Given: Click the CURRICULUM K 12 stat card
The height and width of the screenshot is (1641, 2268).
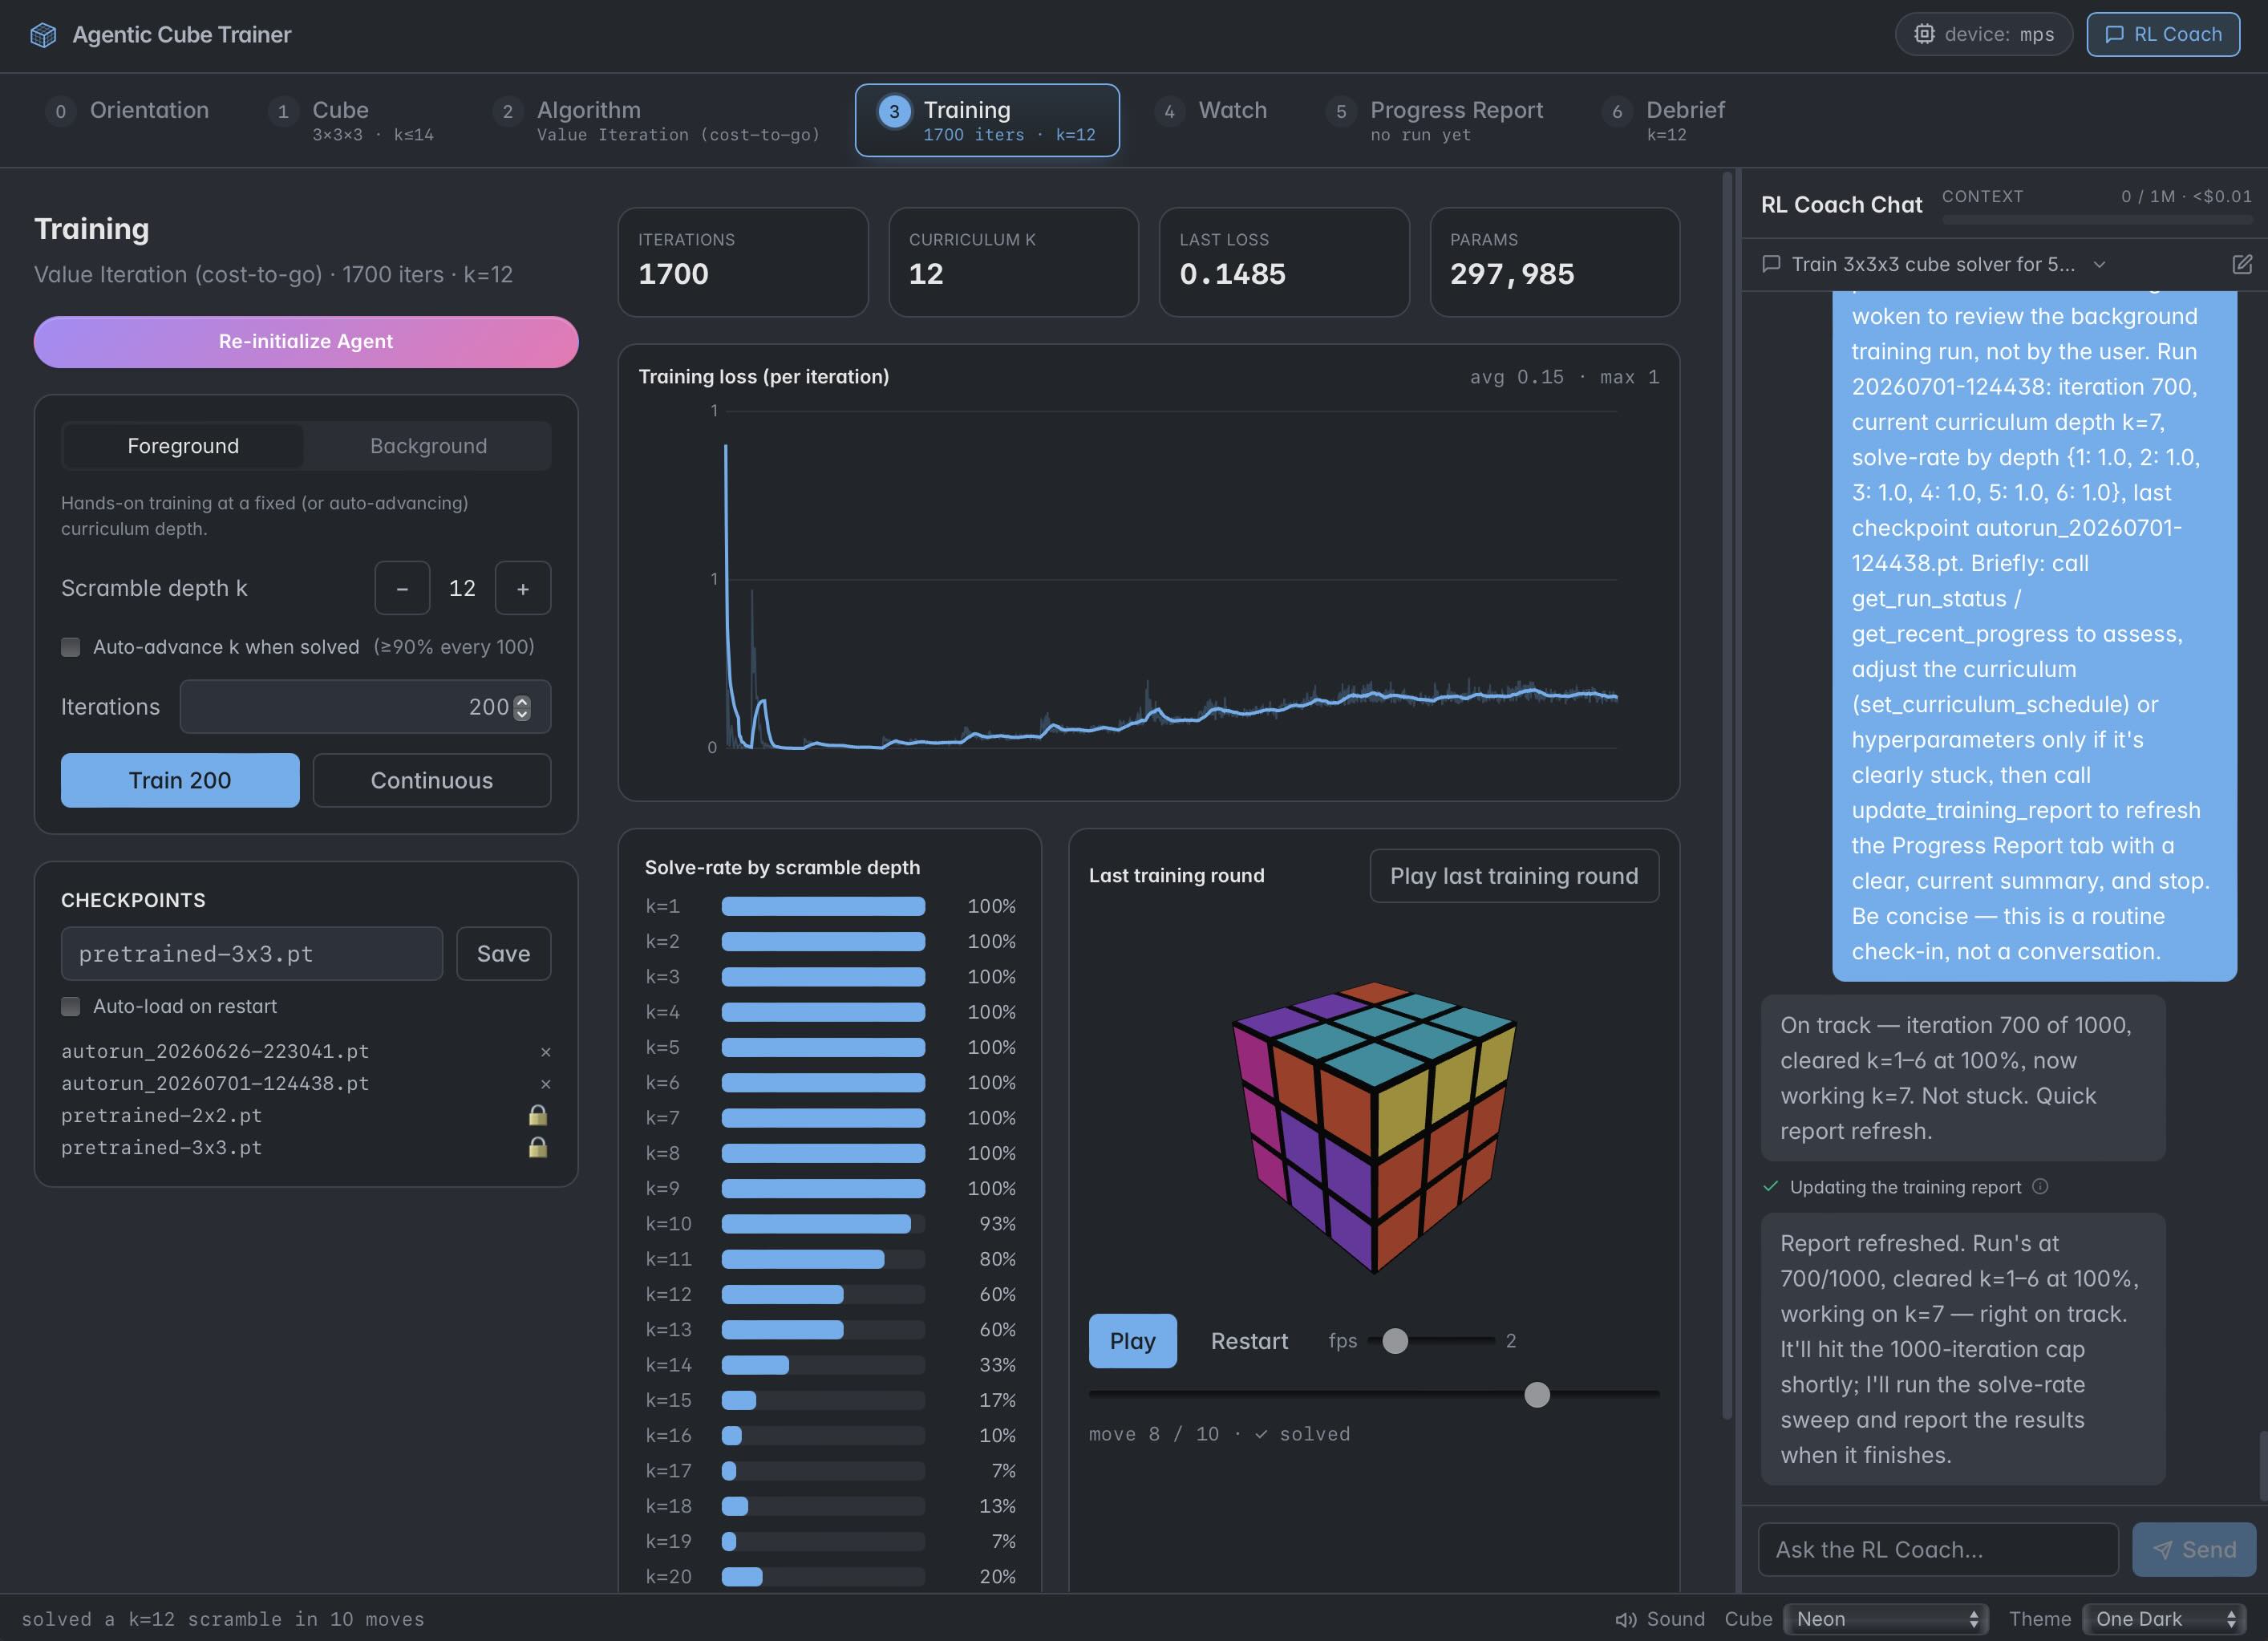Looking at the screenshot, I should (x=1013, y=262).
